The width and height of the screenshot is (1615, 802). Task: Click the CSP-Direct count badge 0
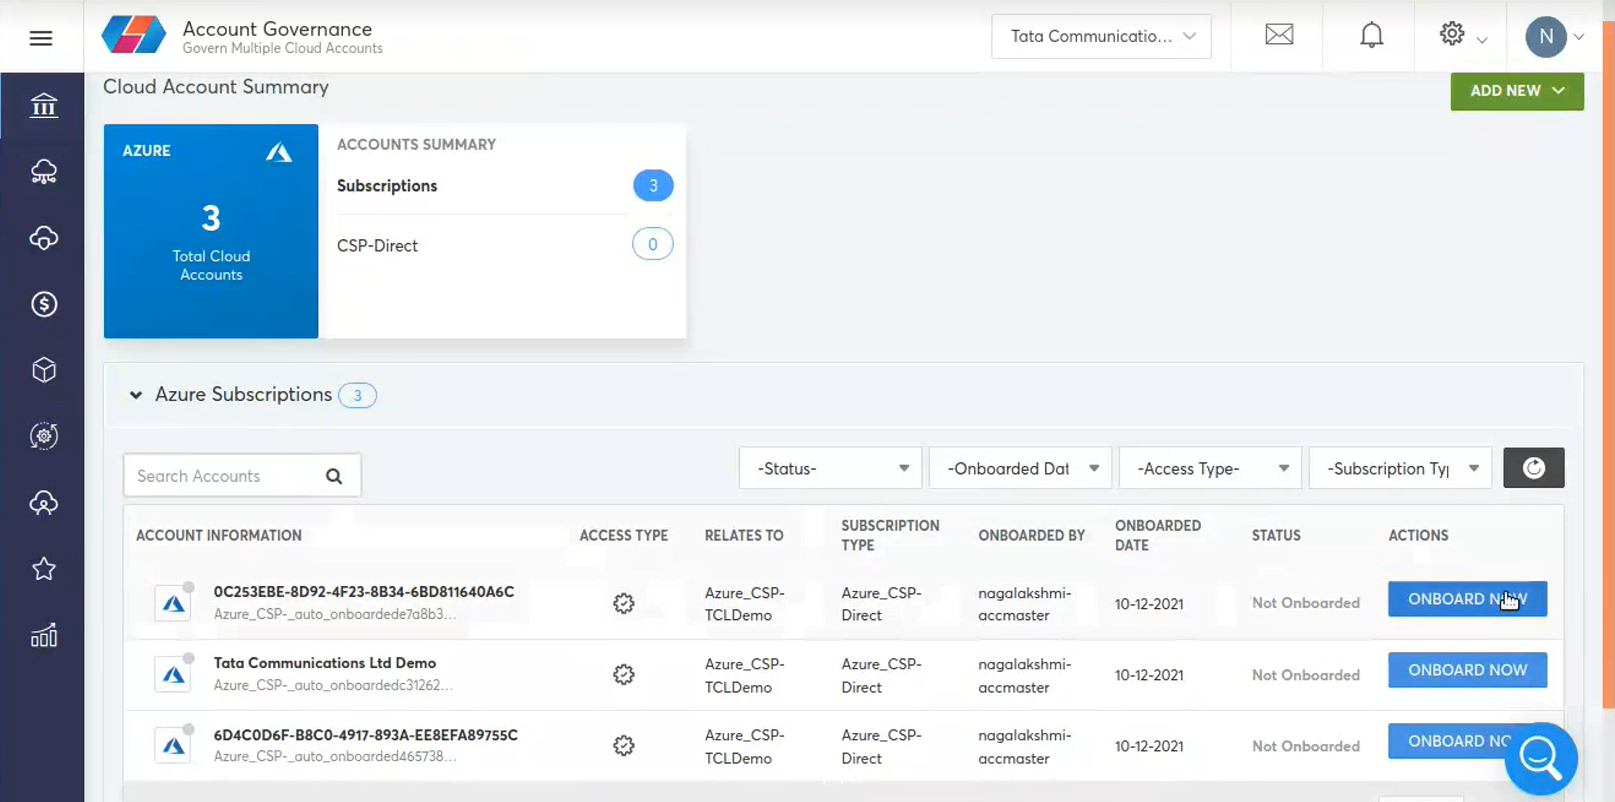click(x=652, y=244)
